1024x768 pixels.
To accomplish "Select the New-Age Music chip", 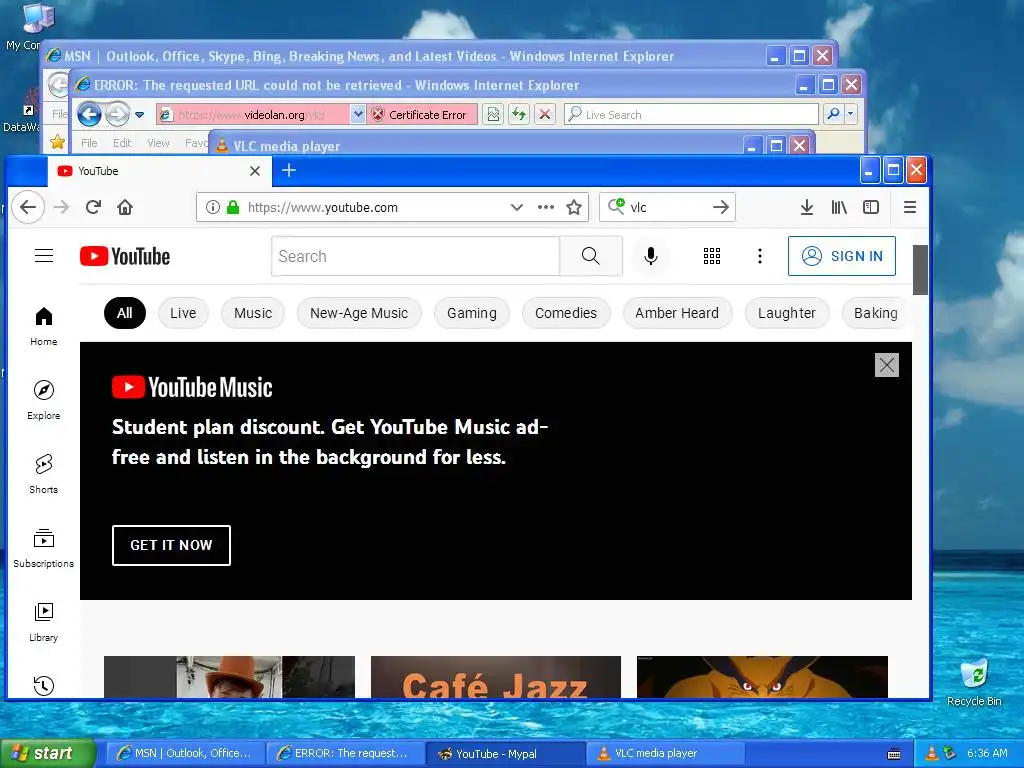I will point(359,313).
